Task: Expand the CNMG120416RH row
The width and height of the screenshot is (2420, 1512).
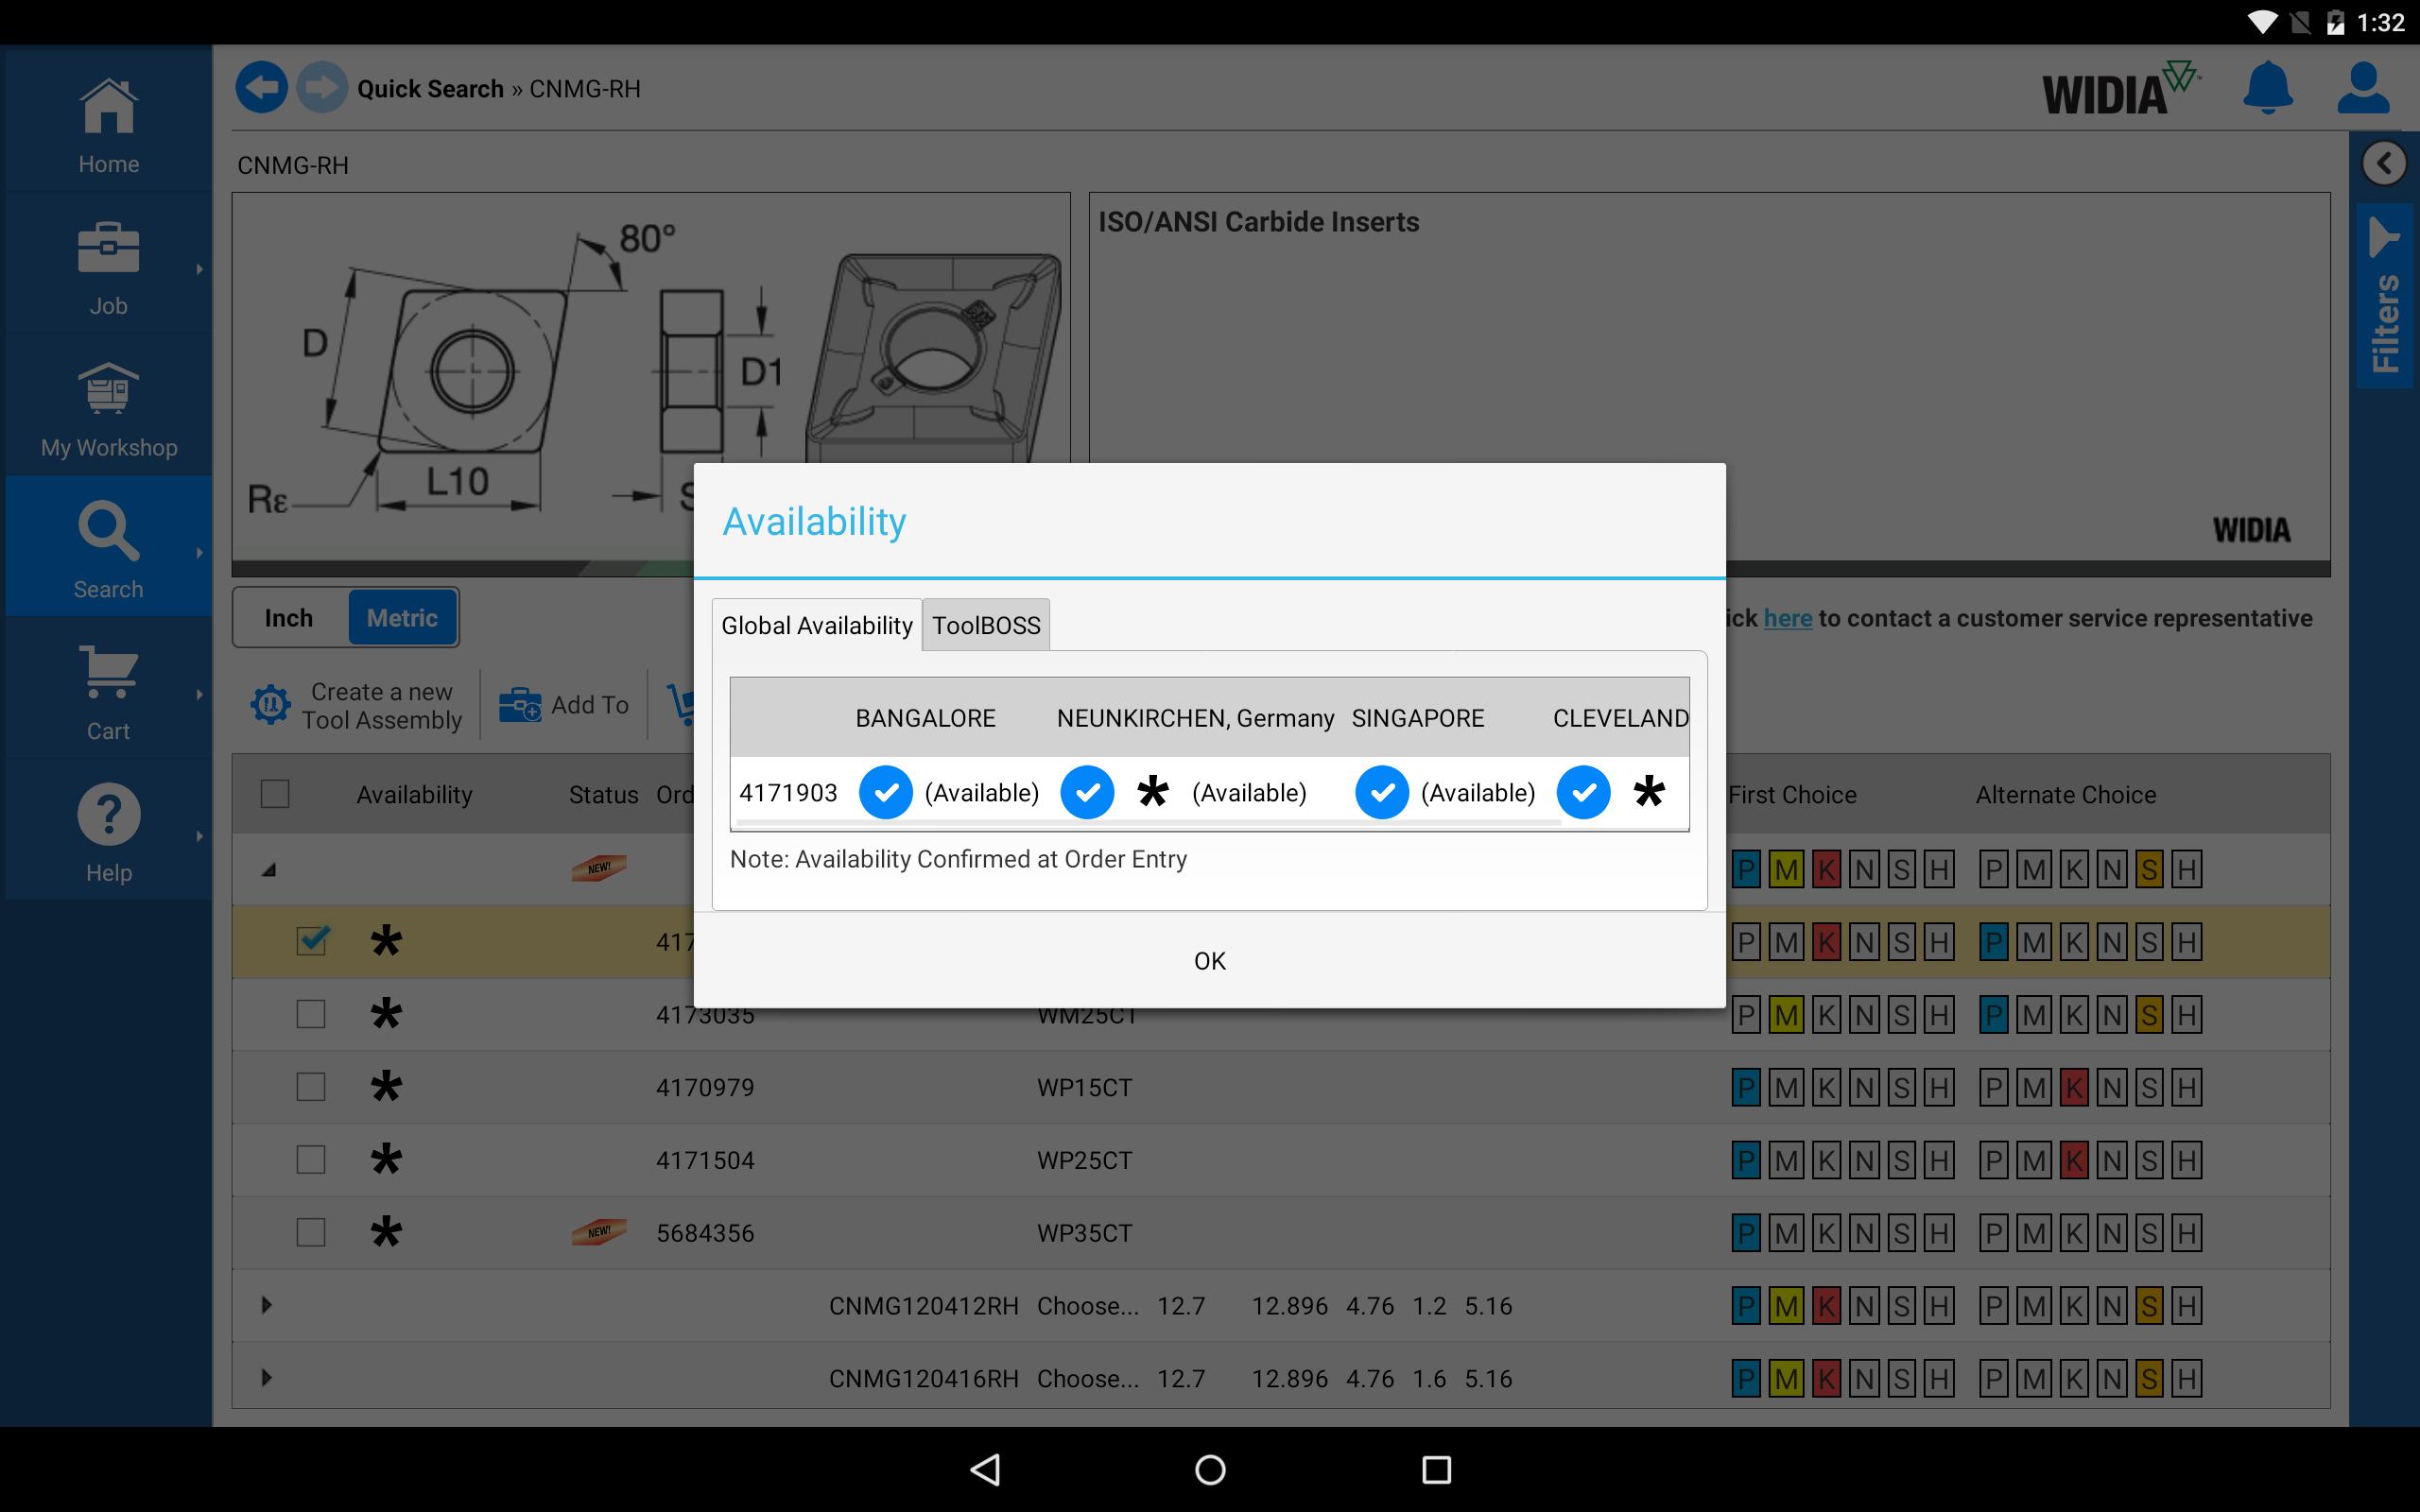Action: [x=266, y=1378]
